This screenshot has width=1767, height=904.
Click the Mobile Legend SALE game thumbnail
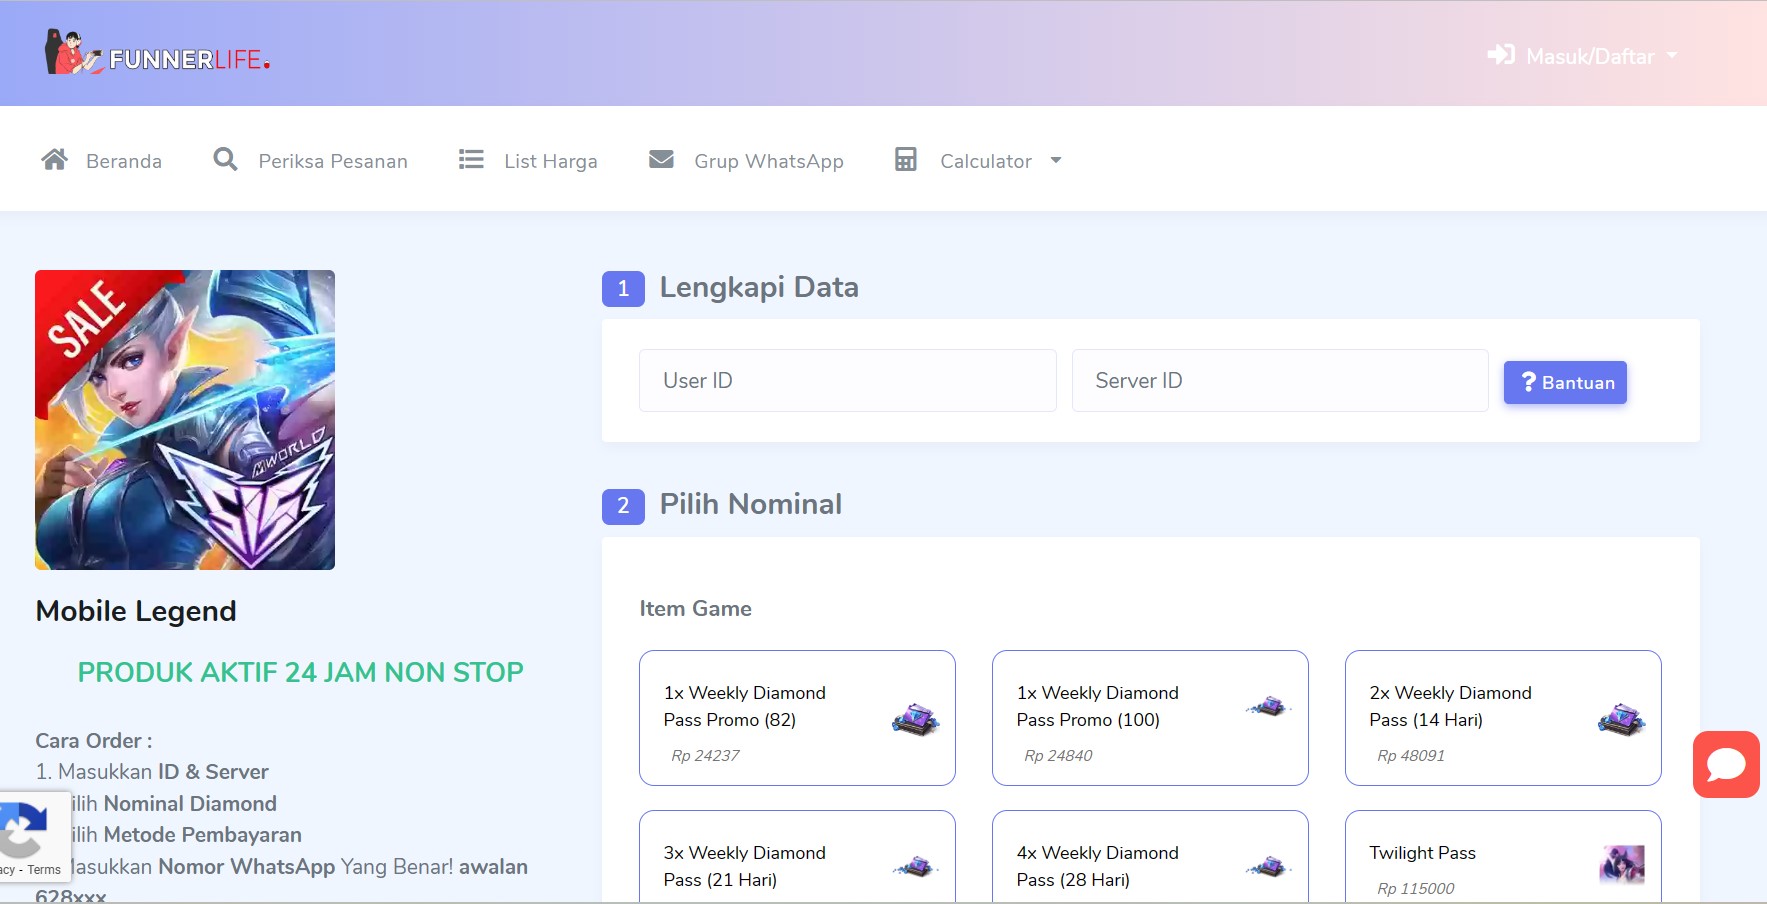pos(185,420)
